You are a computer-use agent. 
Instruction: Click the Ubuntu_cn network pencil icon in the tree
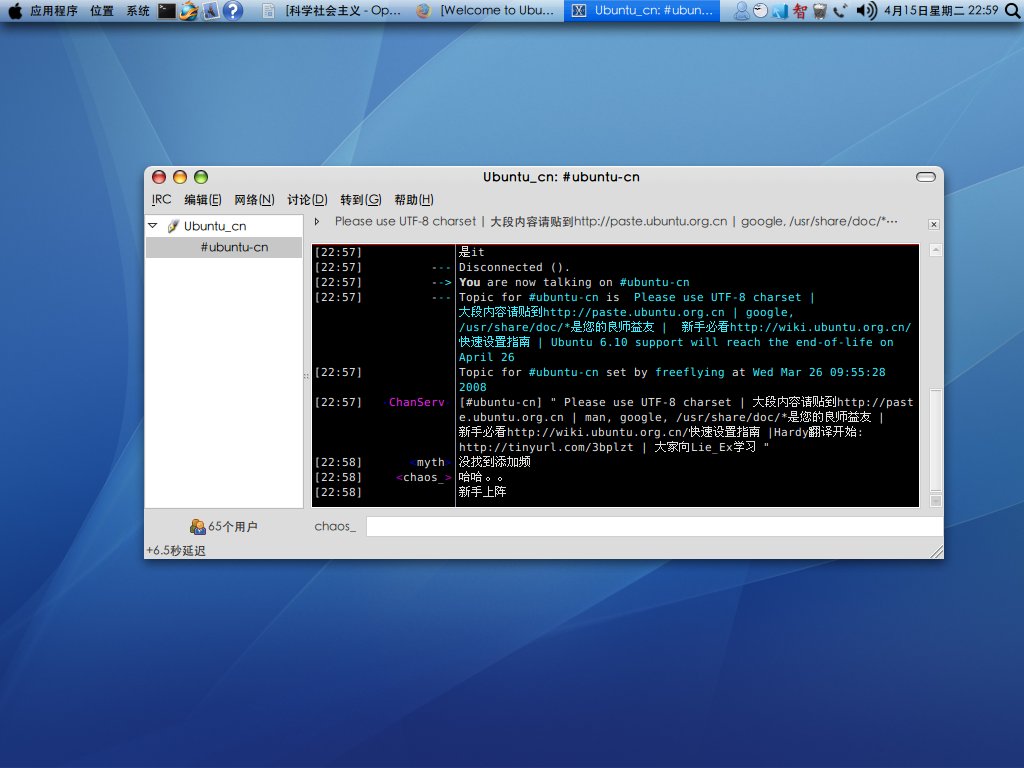(x=173, y=226)
